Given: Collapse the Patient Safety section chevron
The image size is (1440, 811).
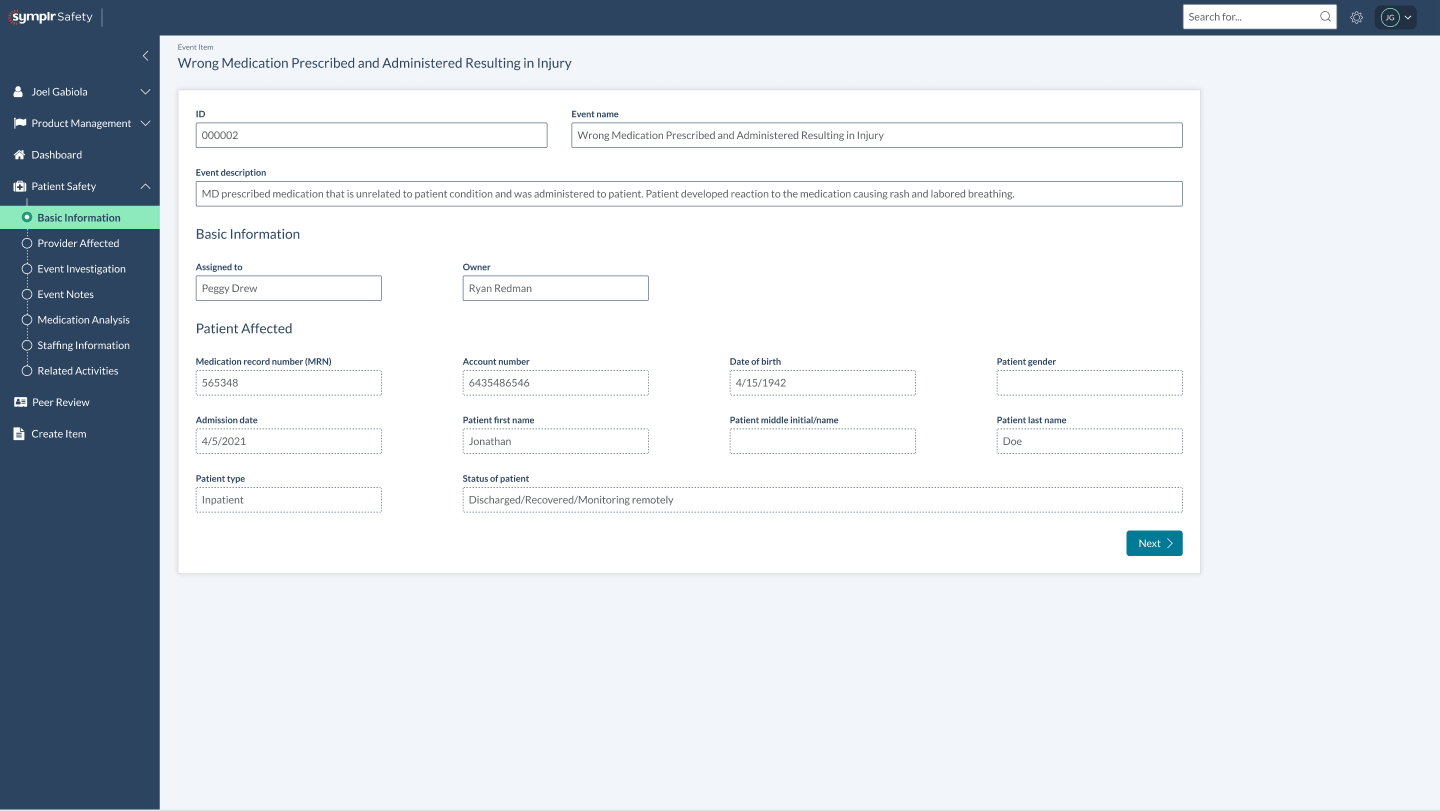Looking at the screenshot, I should point(146,186).
